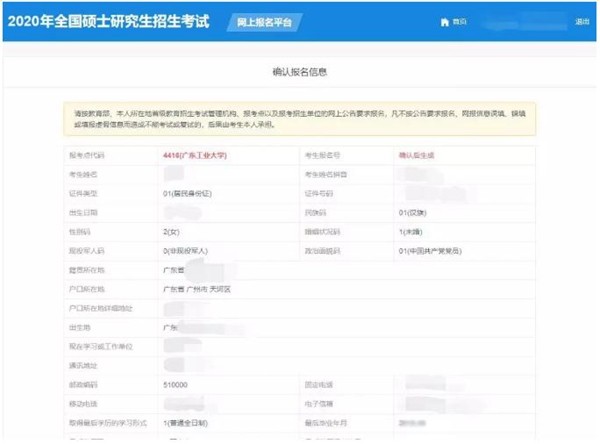Screen dimensions: 600x444
Task: Select the 510000 postal code value
Action: click(x=175, y=385)
